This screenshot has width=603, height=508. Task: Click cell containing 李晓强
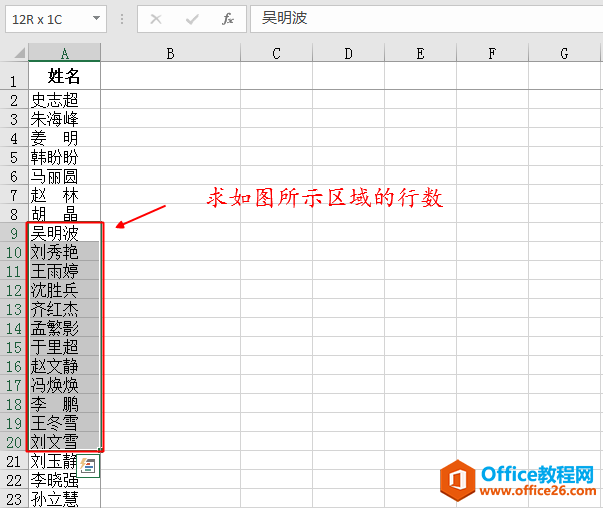tap(65, 480)
